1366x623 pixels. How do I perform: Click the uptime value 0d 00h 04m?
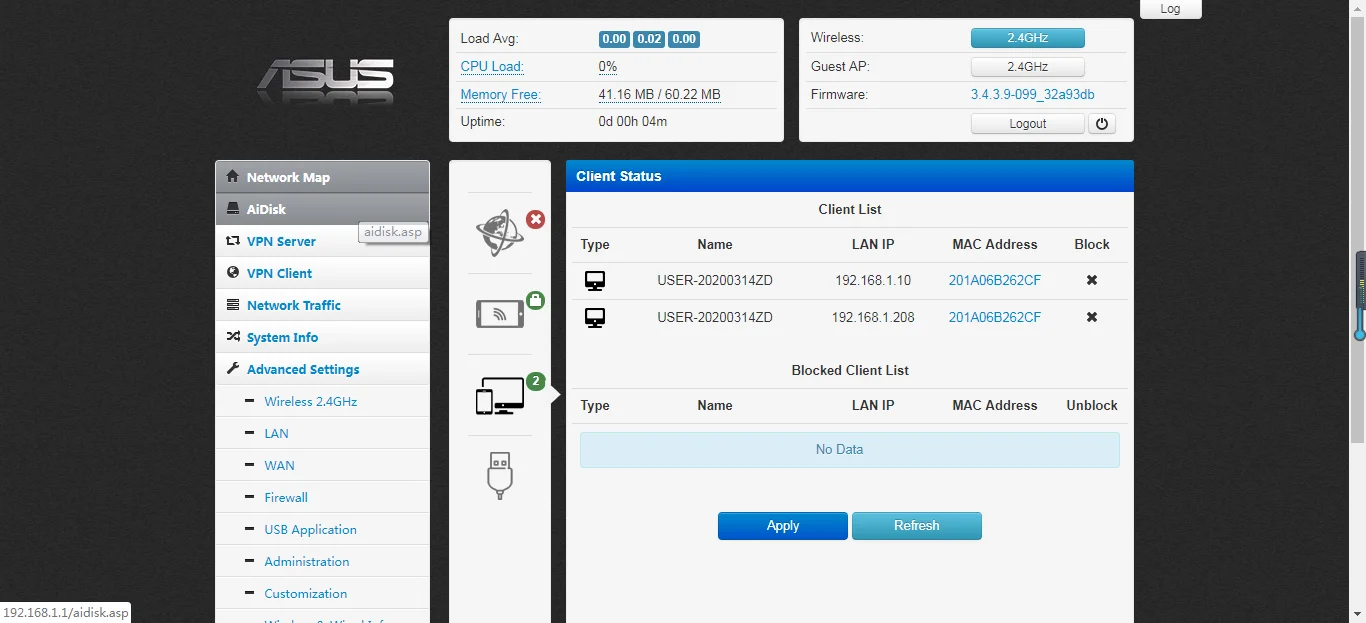pos(633,122)
